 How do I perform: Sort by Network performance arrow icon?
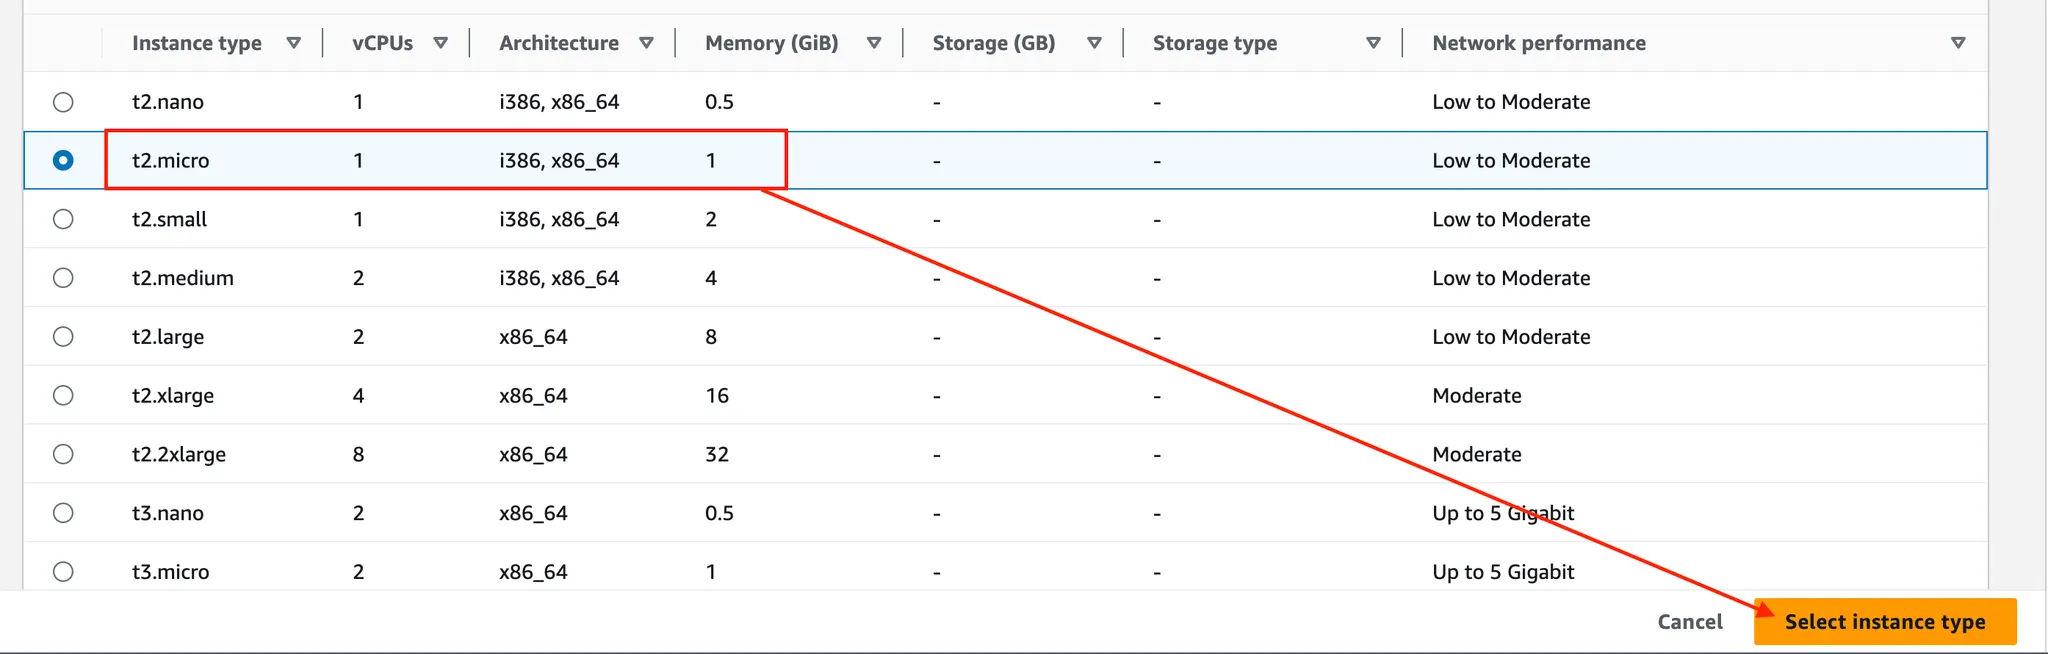pos(1957,43)
